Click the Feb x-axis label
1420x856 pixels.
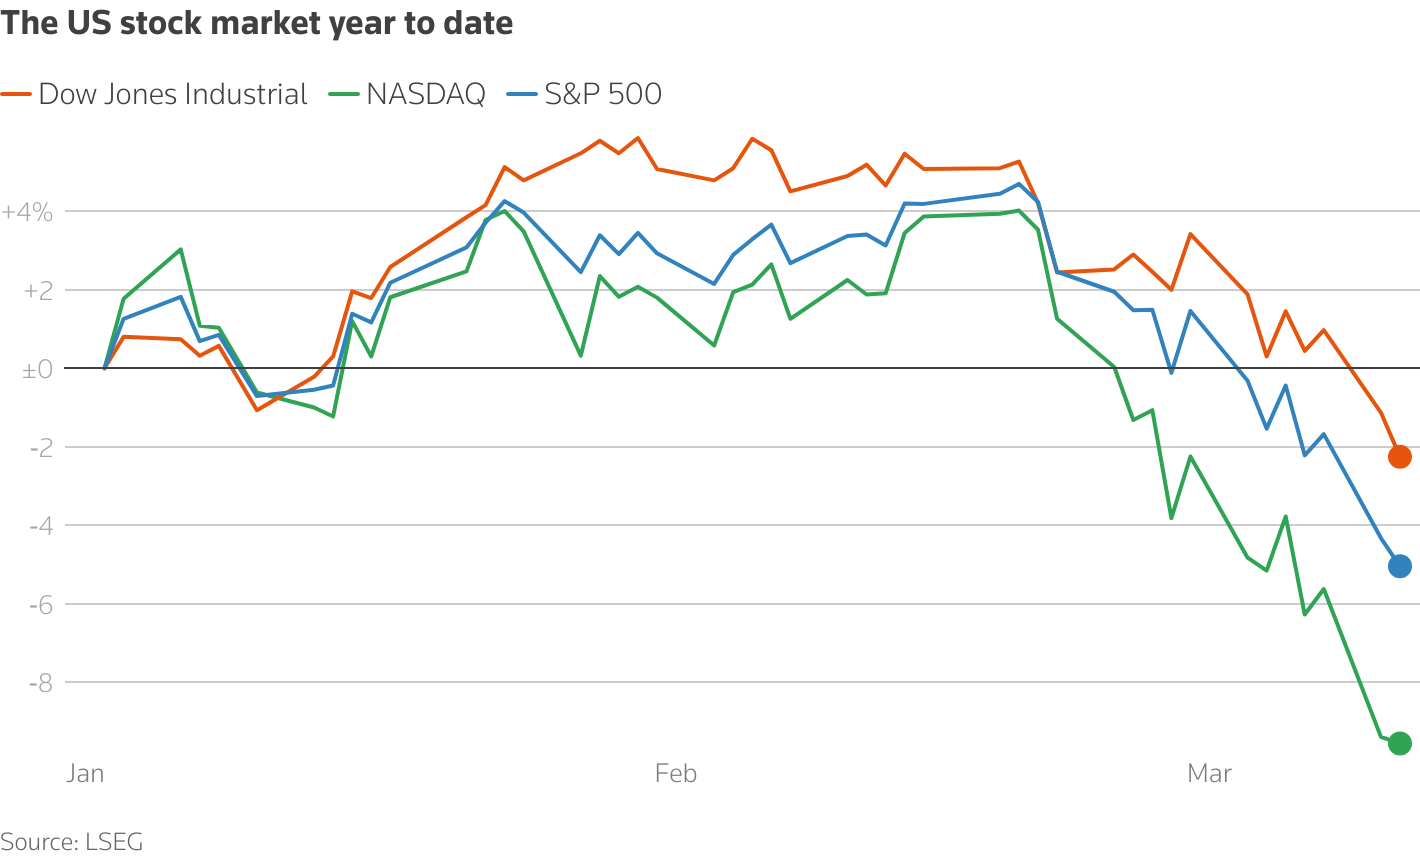coord(675,774)
